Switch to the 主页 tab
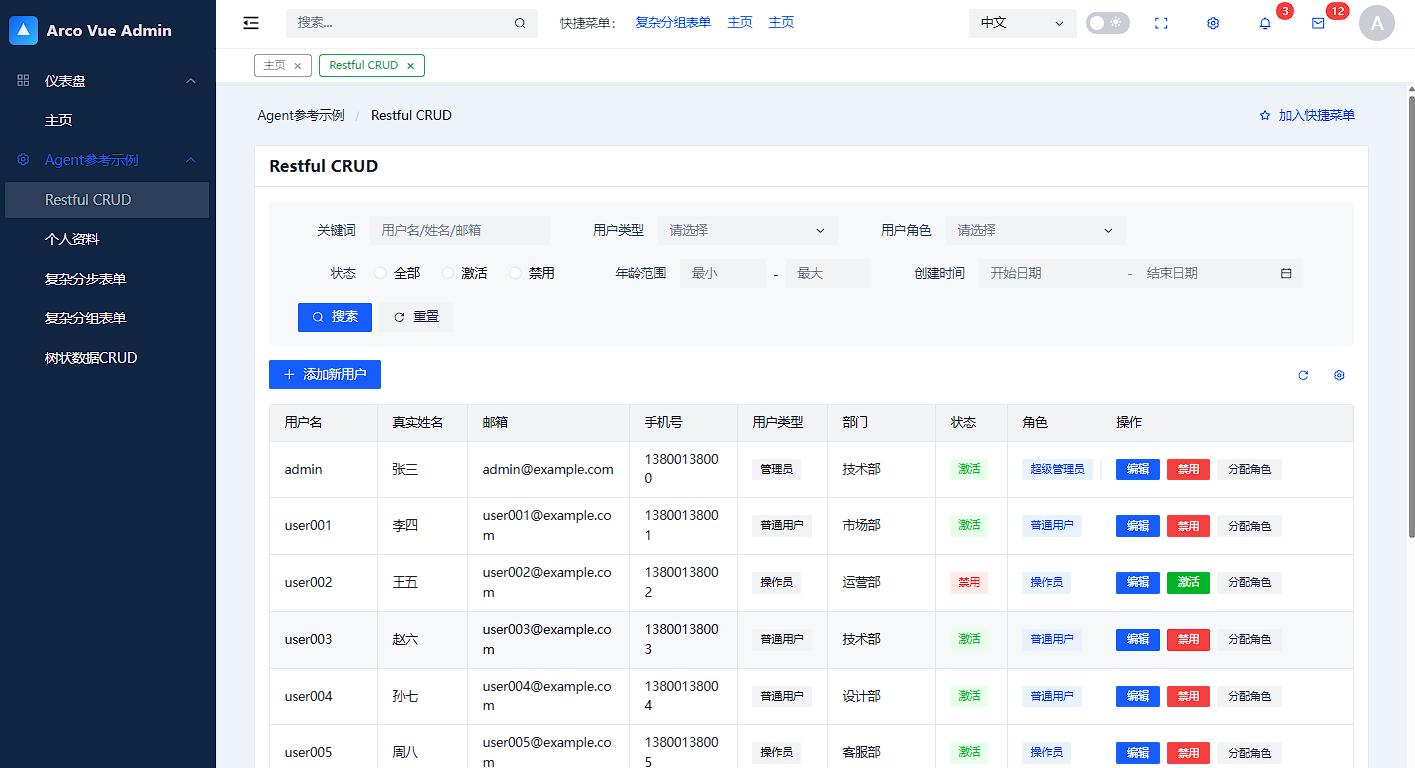1415x768 pixels. (x=275, y=64)
